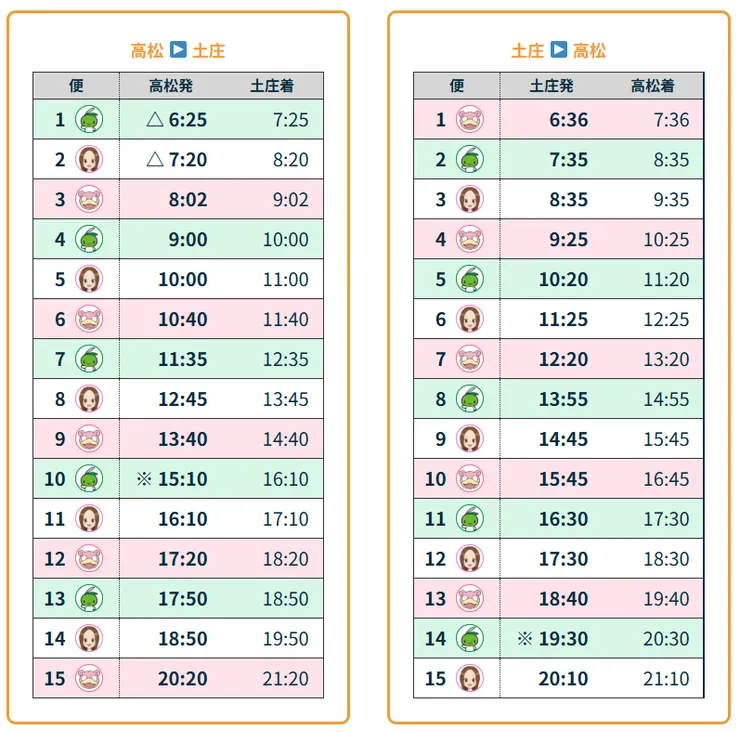Click the 21:10 arrival time at Takamatsu
The width and height of the screenshot is (740, 732).
[666, 679]
